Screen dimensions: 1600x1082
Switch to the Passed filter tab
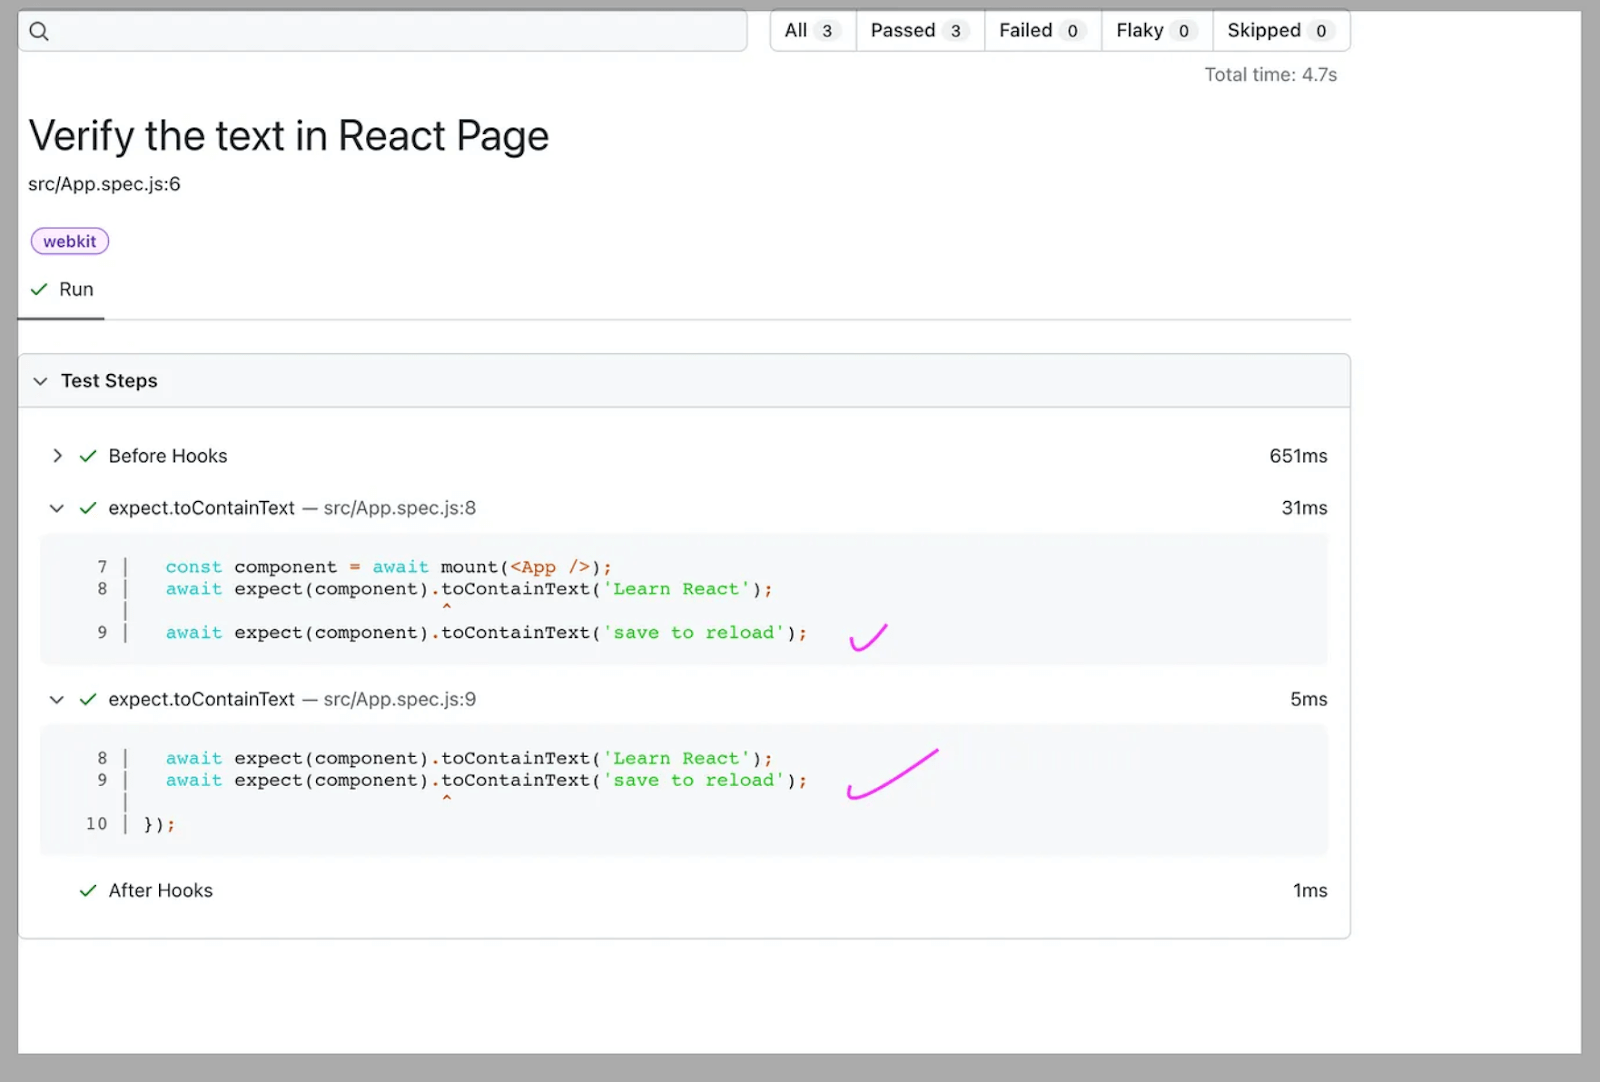[x=917, y=30]
